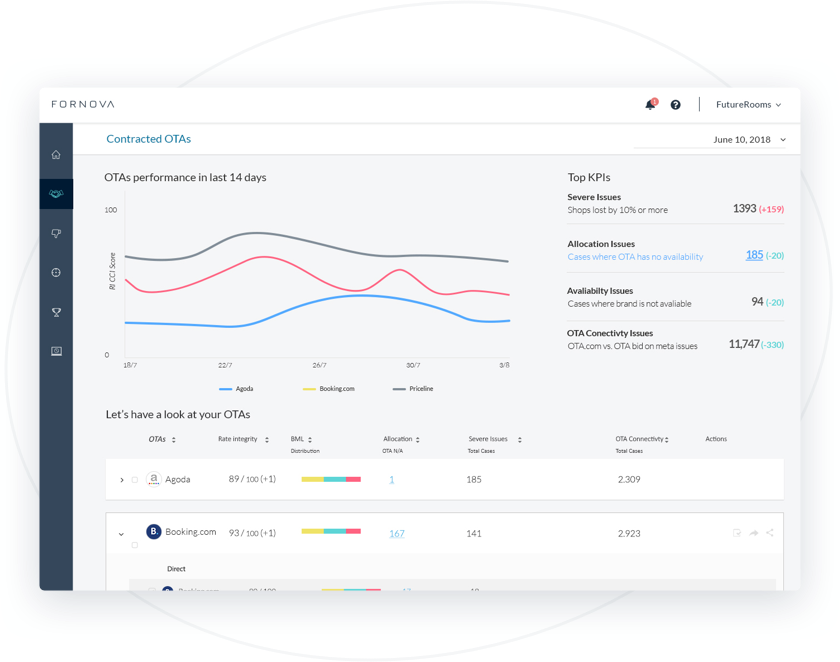Click the bottom monitor icon in the sidebar

coord(56,350)
